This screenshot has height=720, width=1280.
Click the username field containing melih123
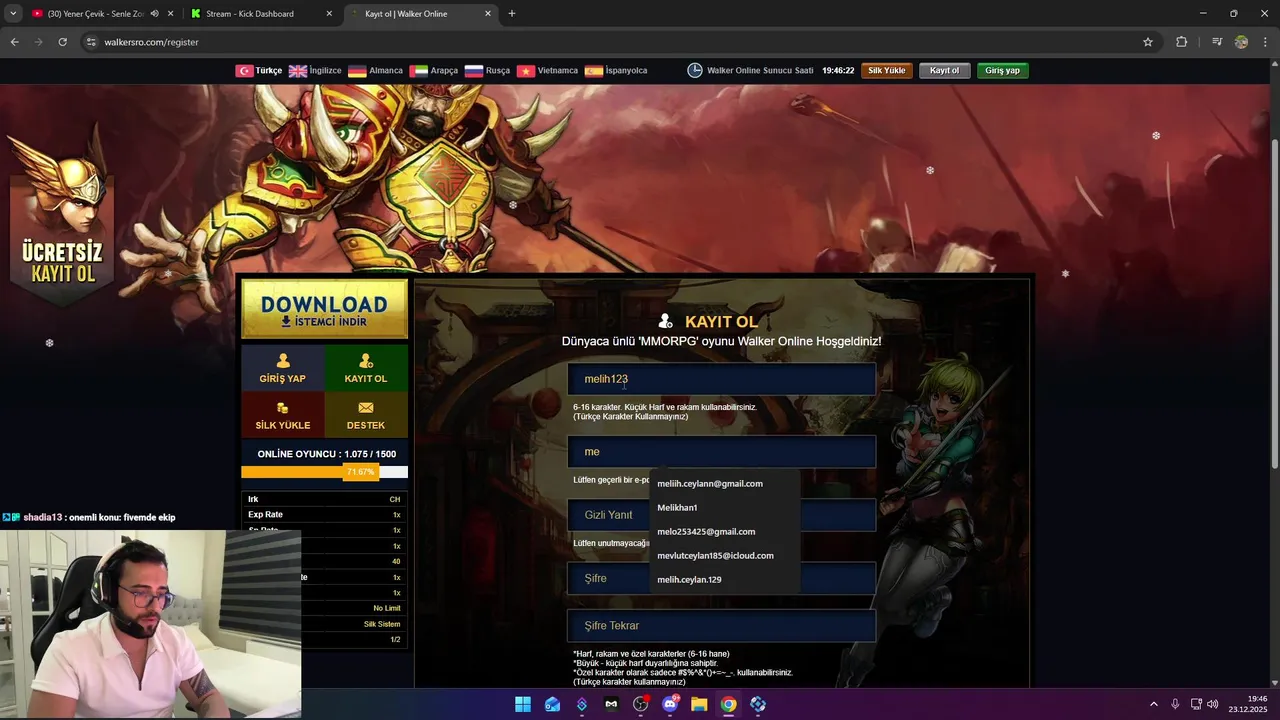click(x=722, y=379)
